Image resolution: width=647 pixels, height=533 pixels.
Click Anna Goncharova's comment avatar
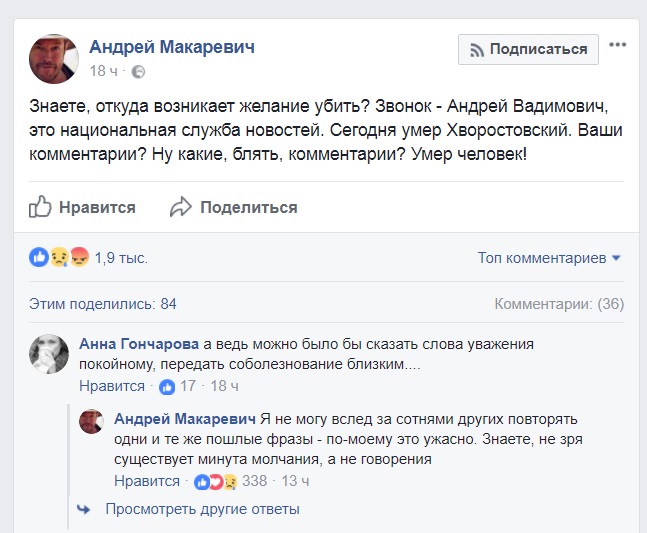(x=49, y=354)
